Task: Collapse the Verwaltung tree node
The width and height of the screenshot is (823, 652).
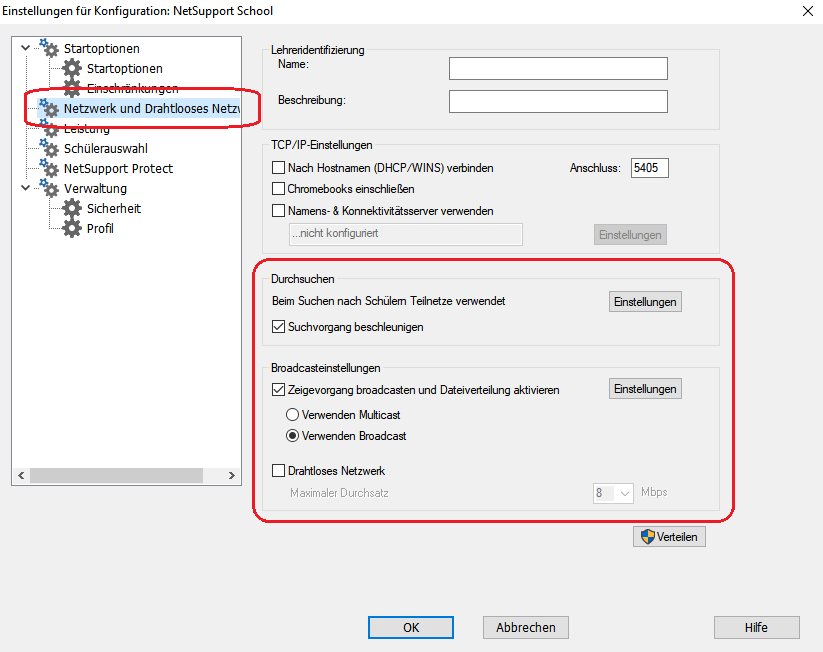Action: (x=25, y=188)
